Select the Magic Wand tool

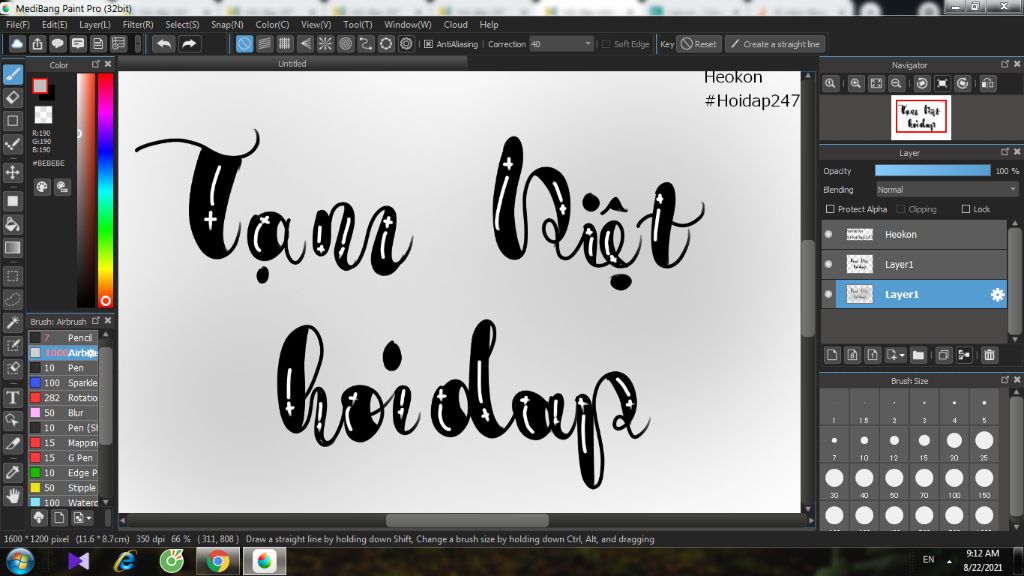click(x=12, y=322)
